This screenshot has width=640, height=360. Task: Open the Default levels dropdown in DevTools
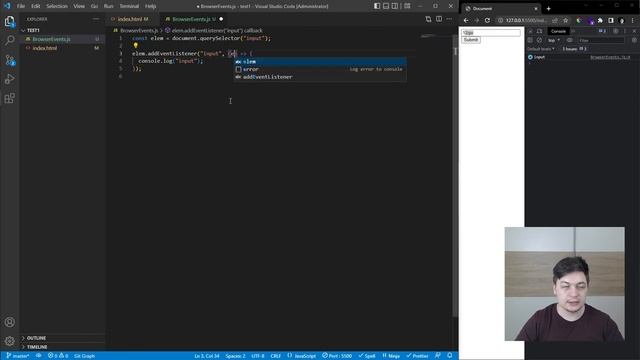click(x=541, y=49)
